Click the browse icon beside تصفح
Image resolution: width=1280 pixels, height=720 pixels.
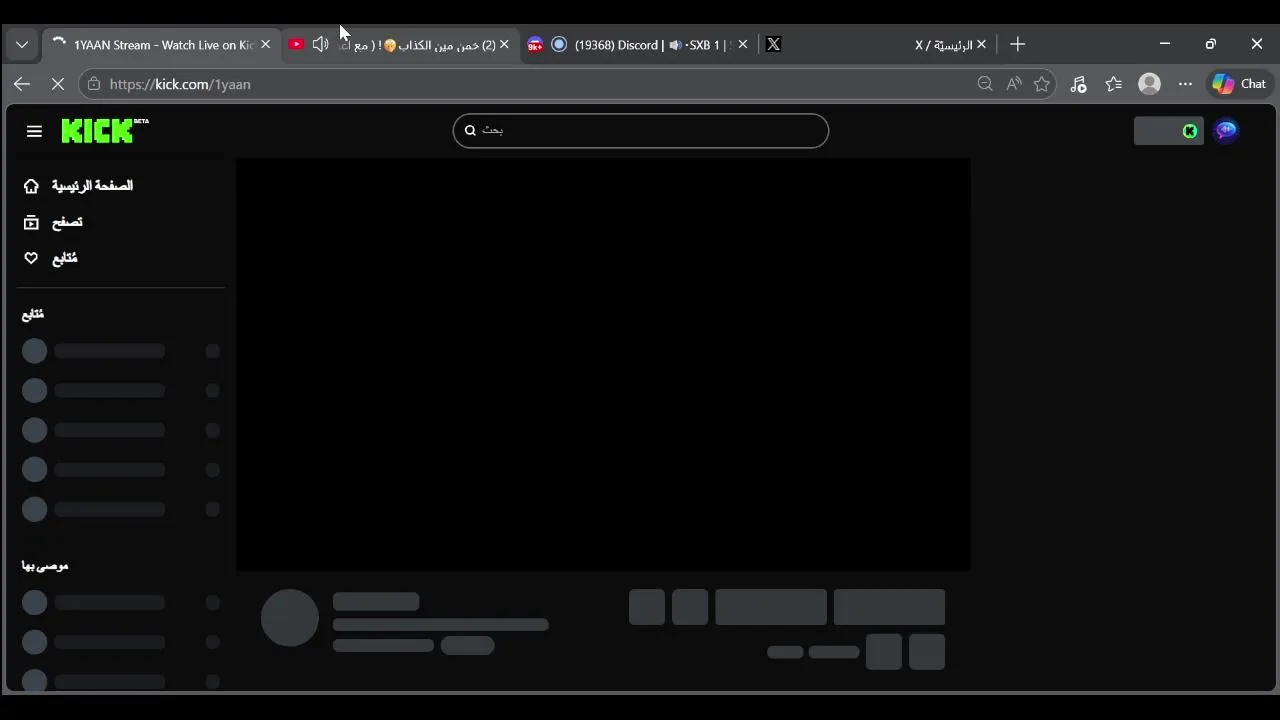tap(31, 222)
